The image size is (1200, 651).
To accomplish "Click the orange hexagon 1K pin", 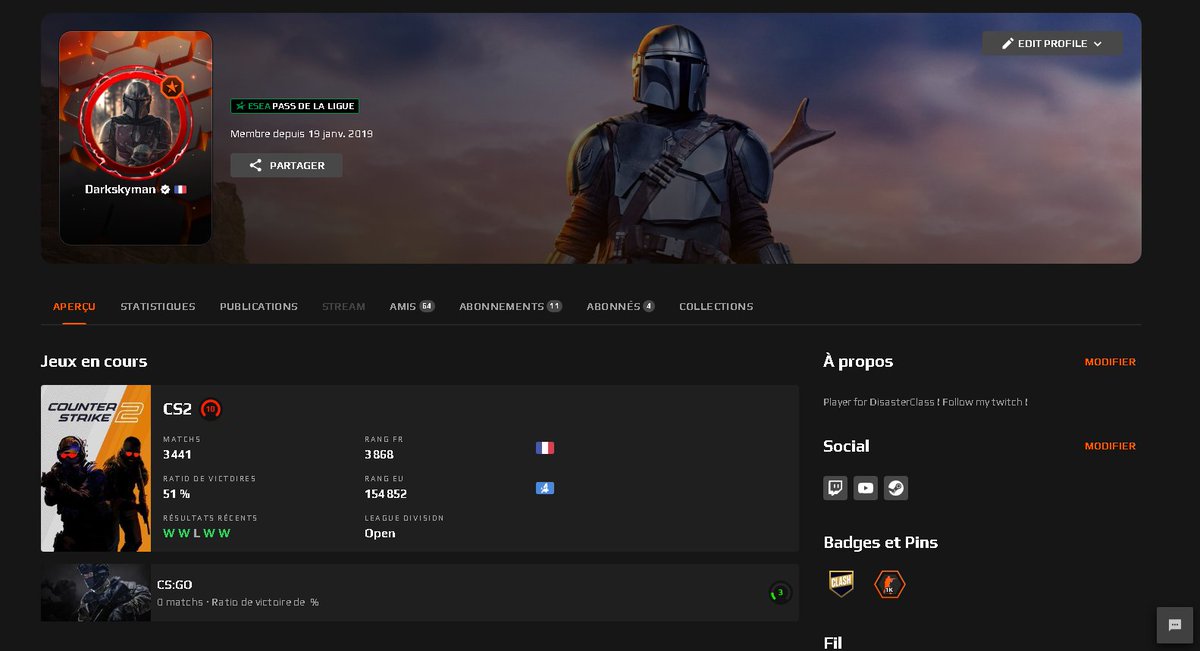I will pyautogui.click(x=889, y=584).
